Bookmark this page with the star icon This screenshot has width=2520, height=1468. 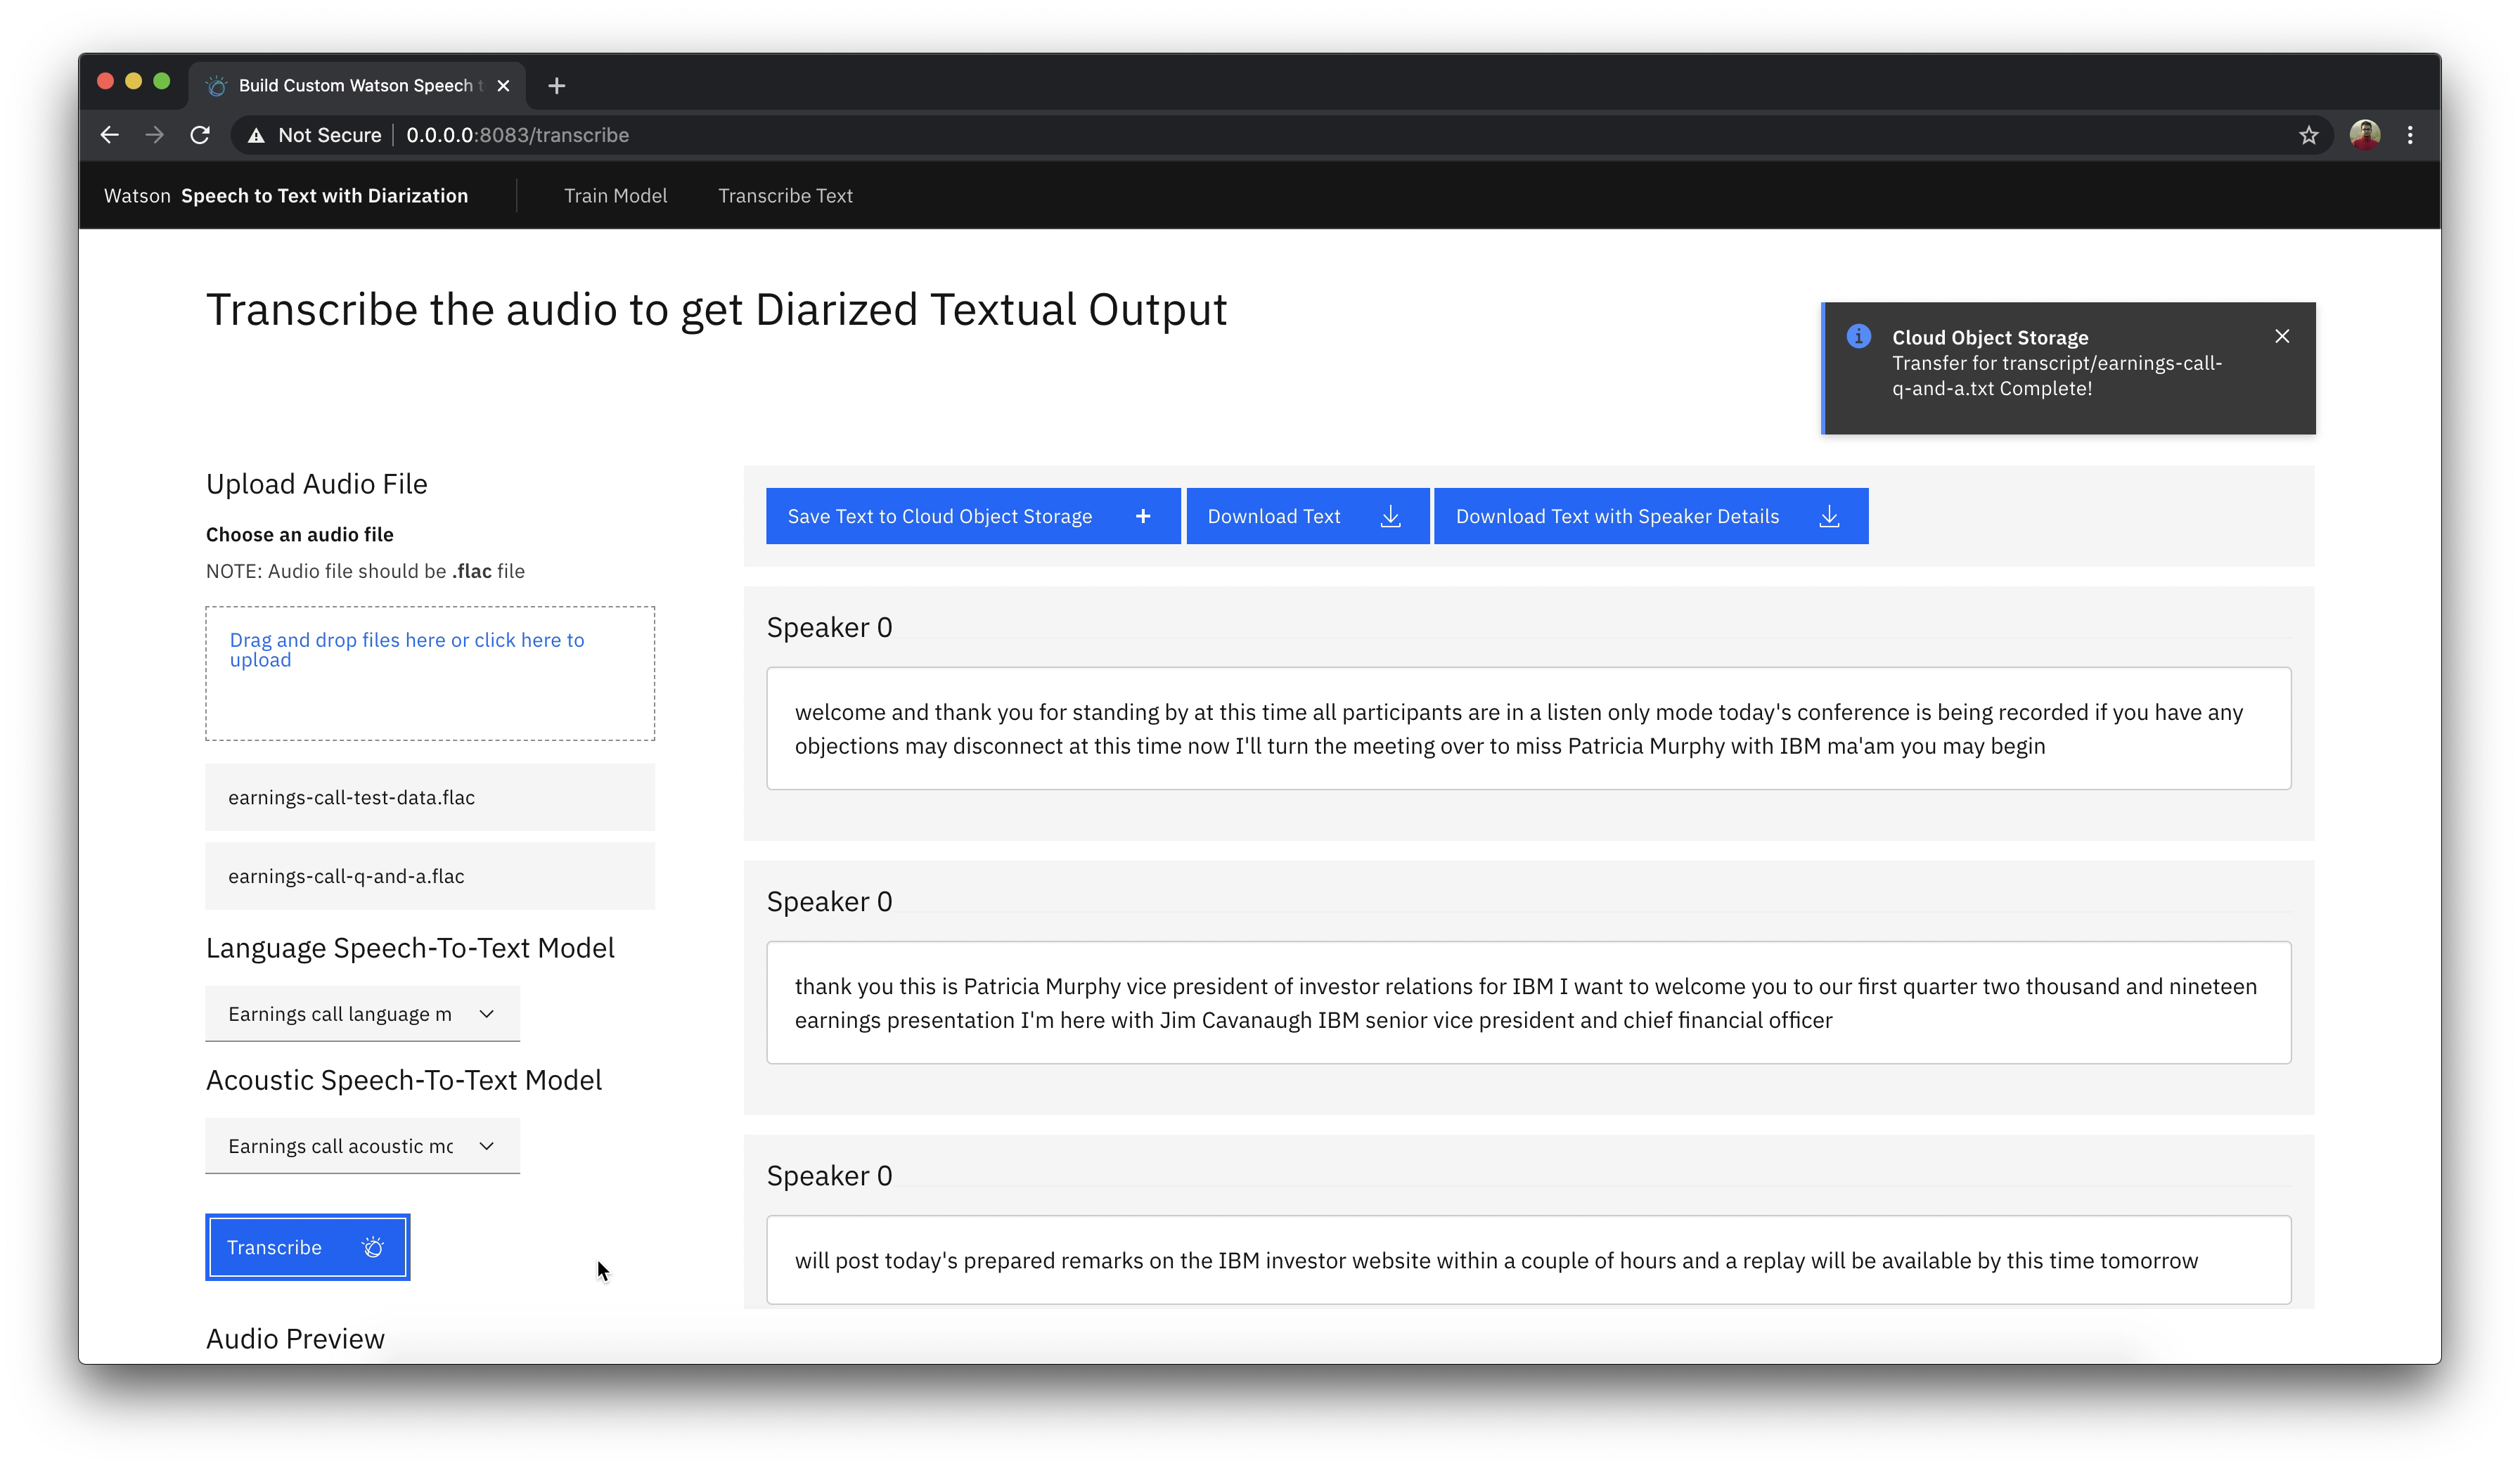coord(2308,135)
